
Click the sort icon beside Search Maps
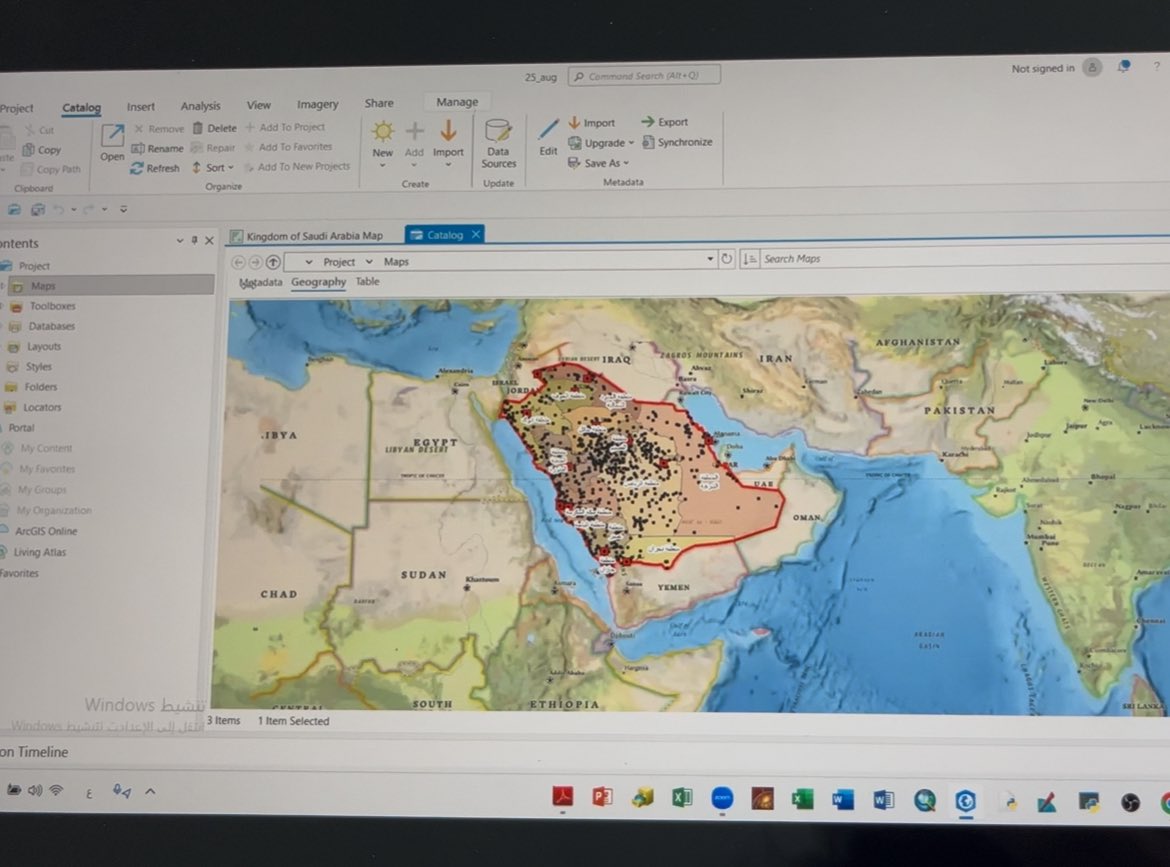pos(748,259)
